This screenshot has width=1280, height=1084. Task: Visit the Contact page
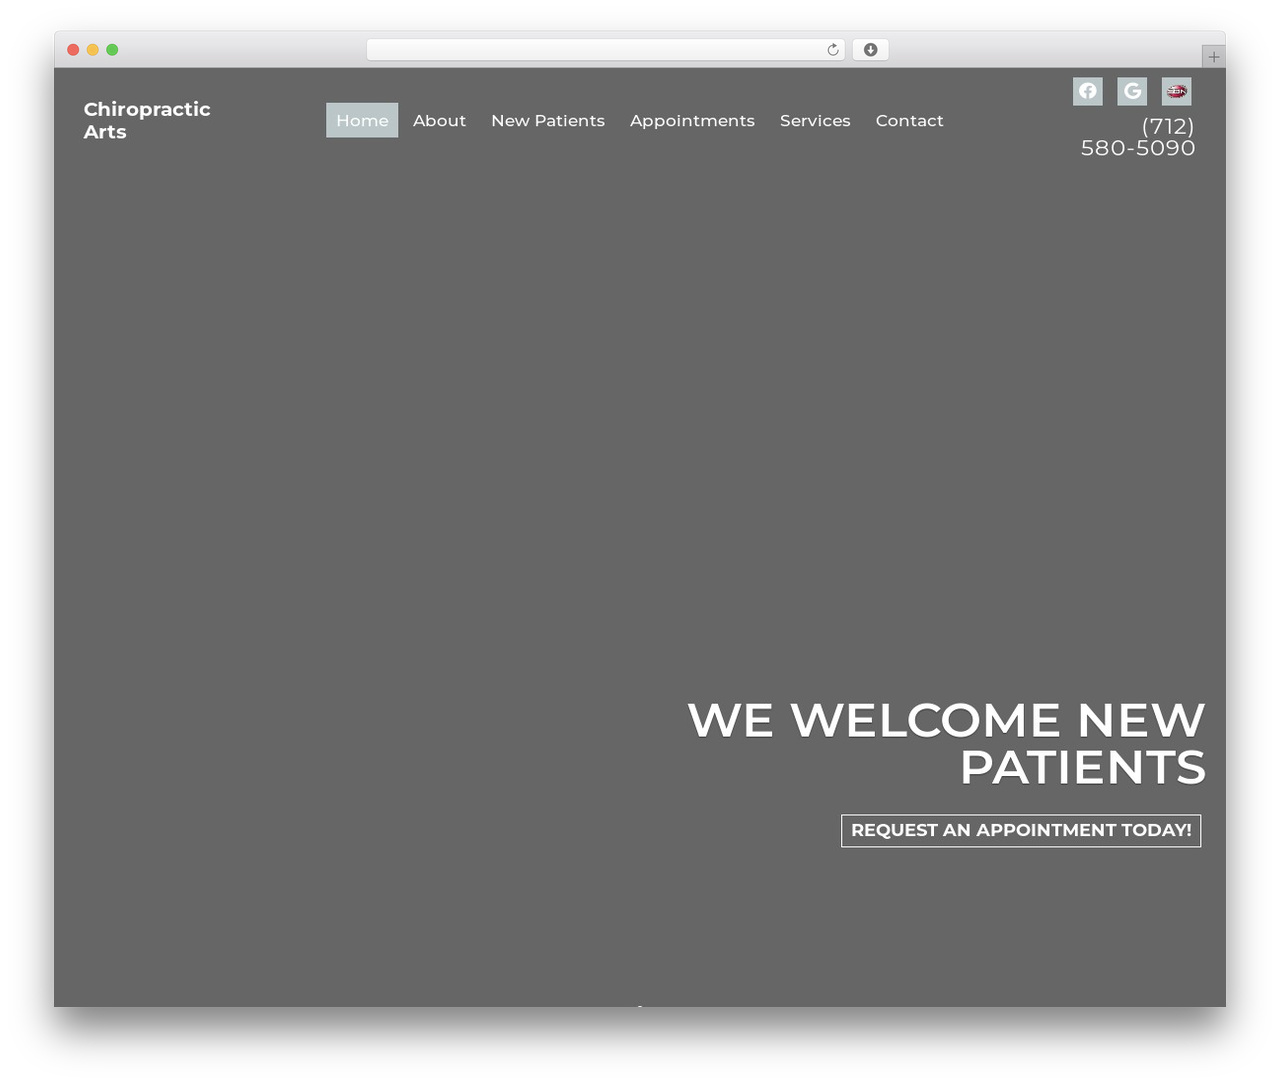click(x=909, y=120)
